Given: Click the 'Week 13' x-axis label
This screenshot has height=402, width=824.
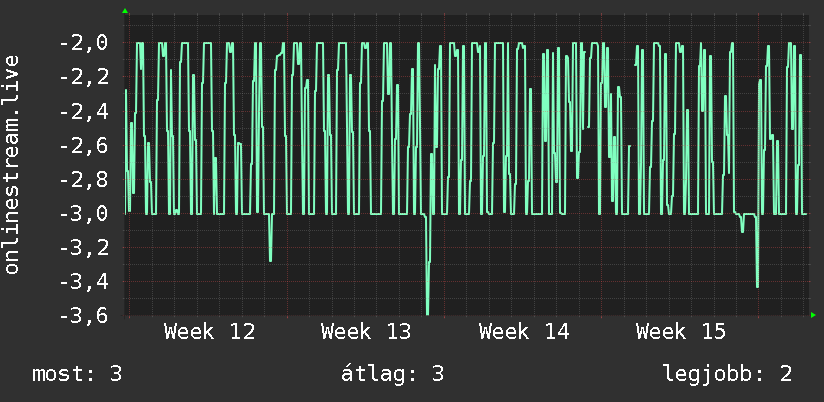Looking at the screenshot, I should point(366,332).
